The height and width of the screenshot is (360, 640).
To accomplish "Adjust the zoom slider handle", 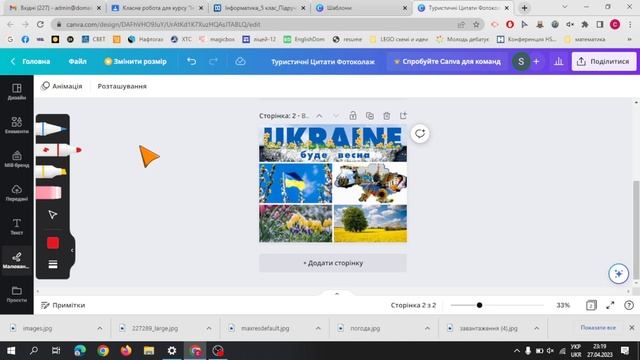I will (x=480, y=305).
